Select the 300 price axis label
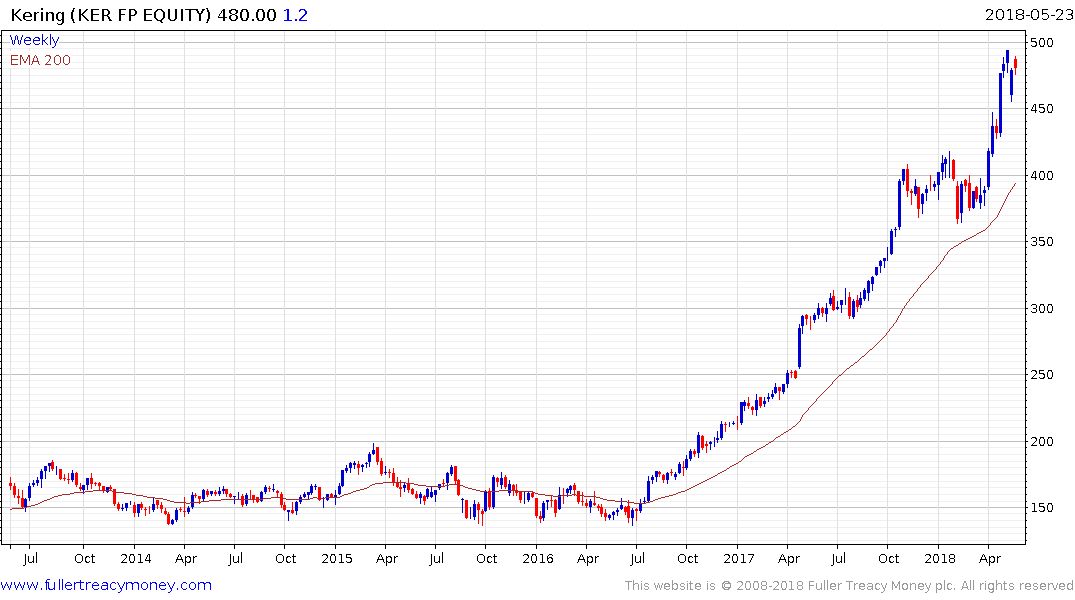1075x600 pixels. point(1041,309)
